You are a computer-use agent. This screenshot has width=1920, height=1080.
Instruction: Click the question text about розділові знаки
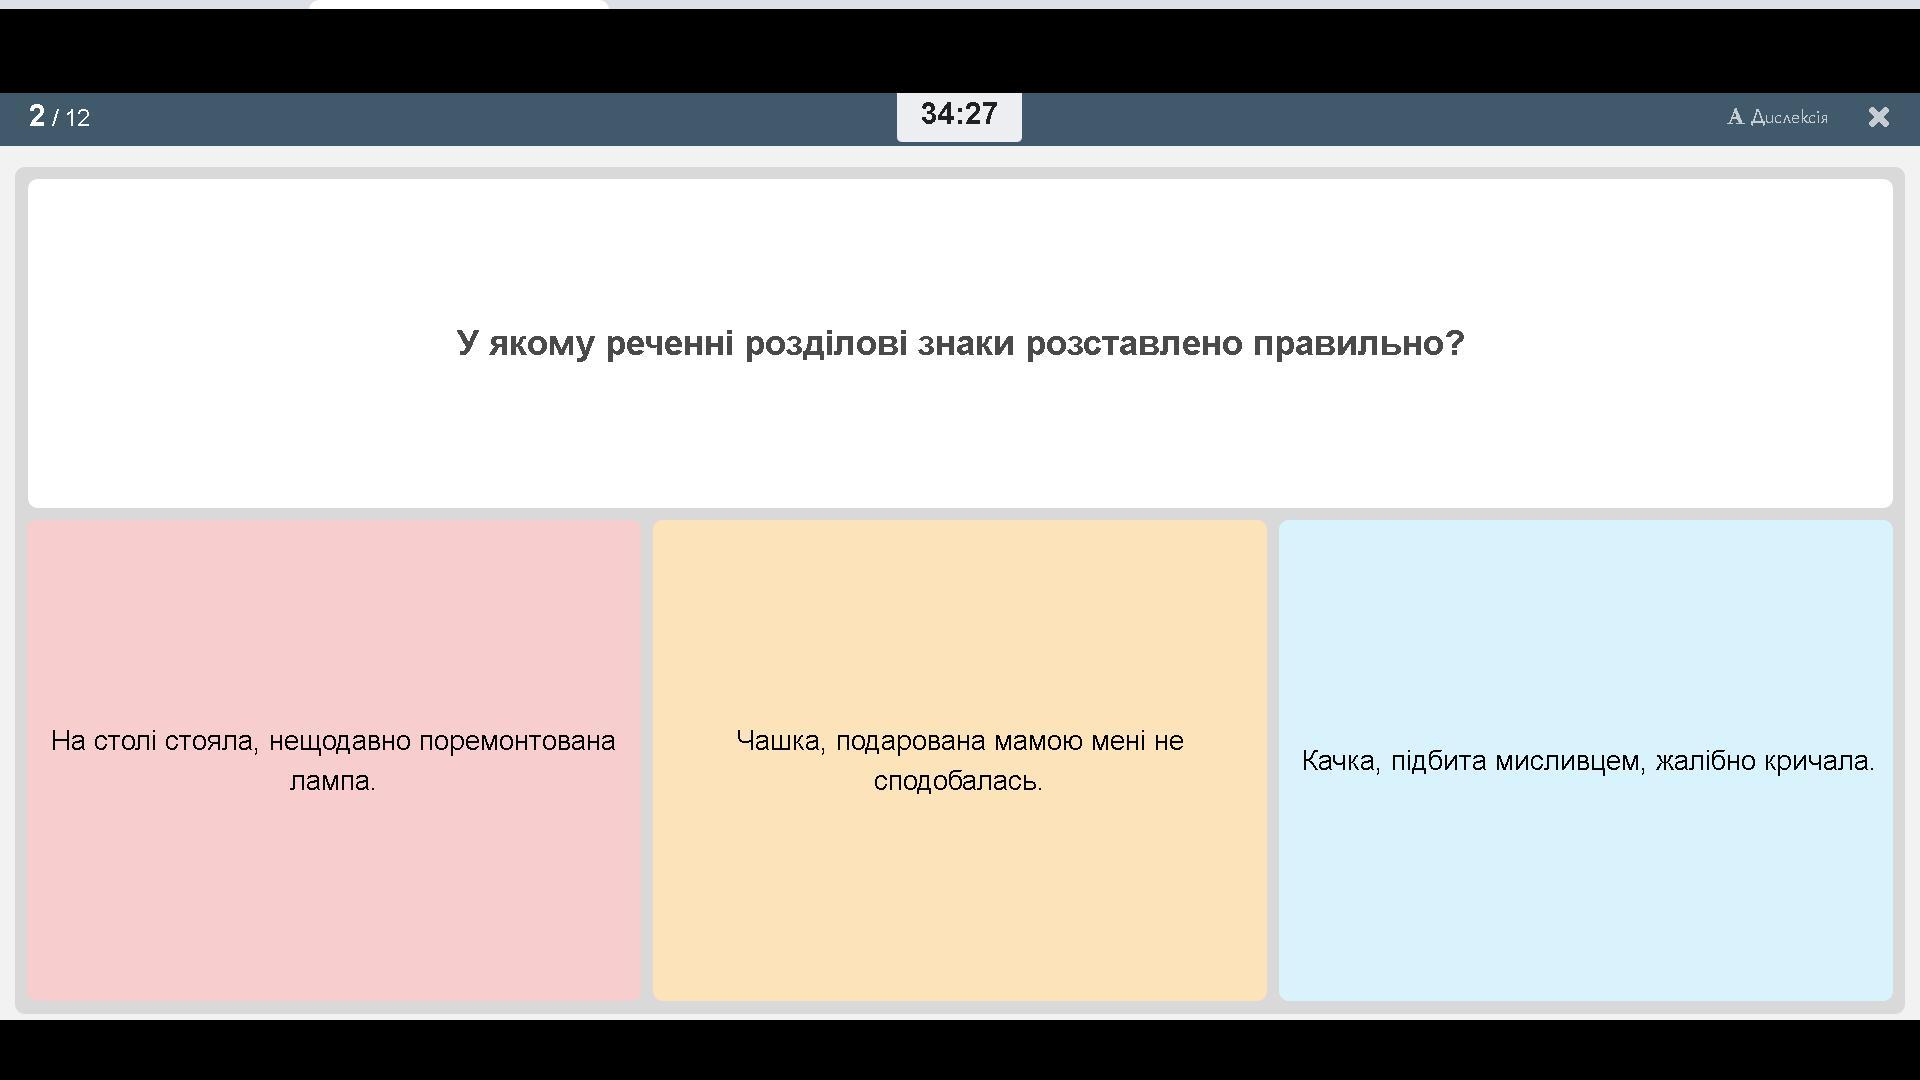coord(960,343)
